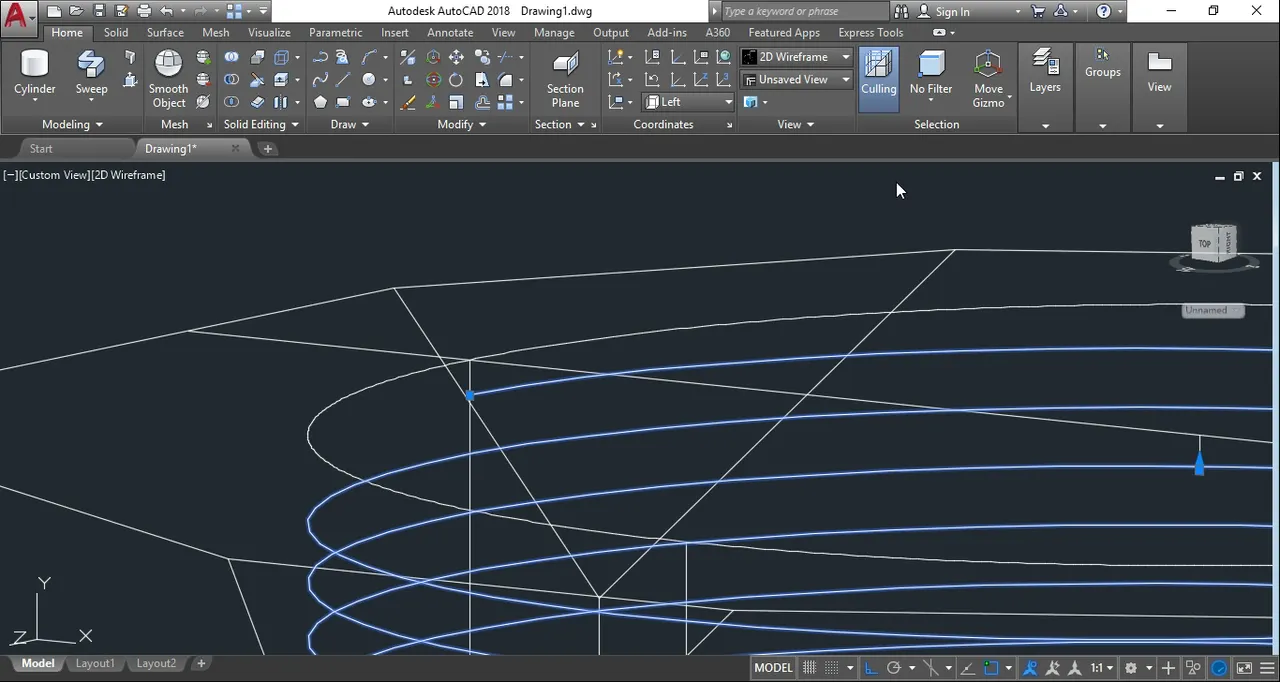Switch to the Layout1 tab
The image size is (1280, 682).
point(95,663)
